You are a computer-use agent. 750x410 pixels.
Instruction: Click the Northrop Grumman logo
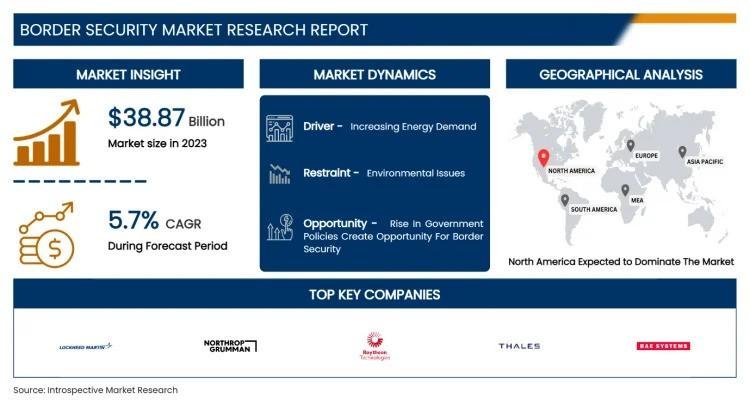pyautogui.click(x=230, y=346)
